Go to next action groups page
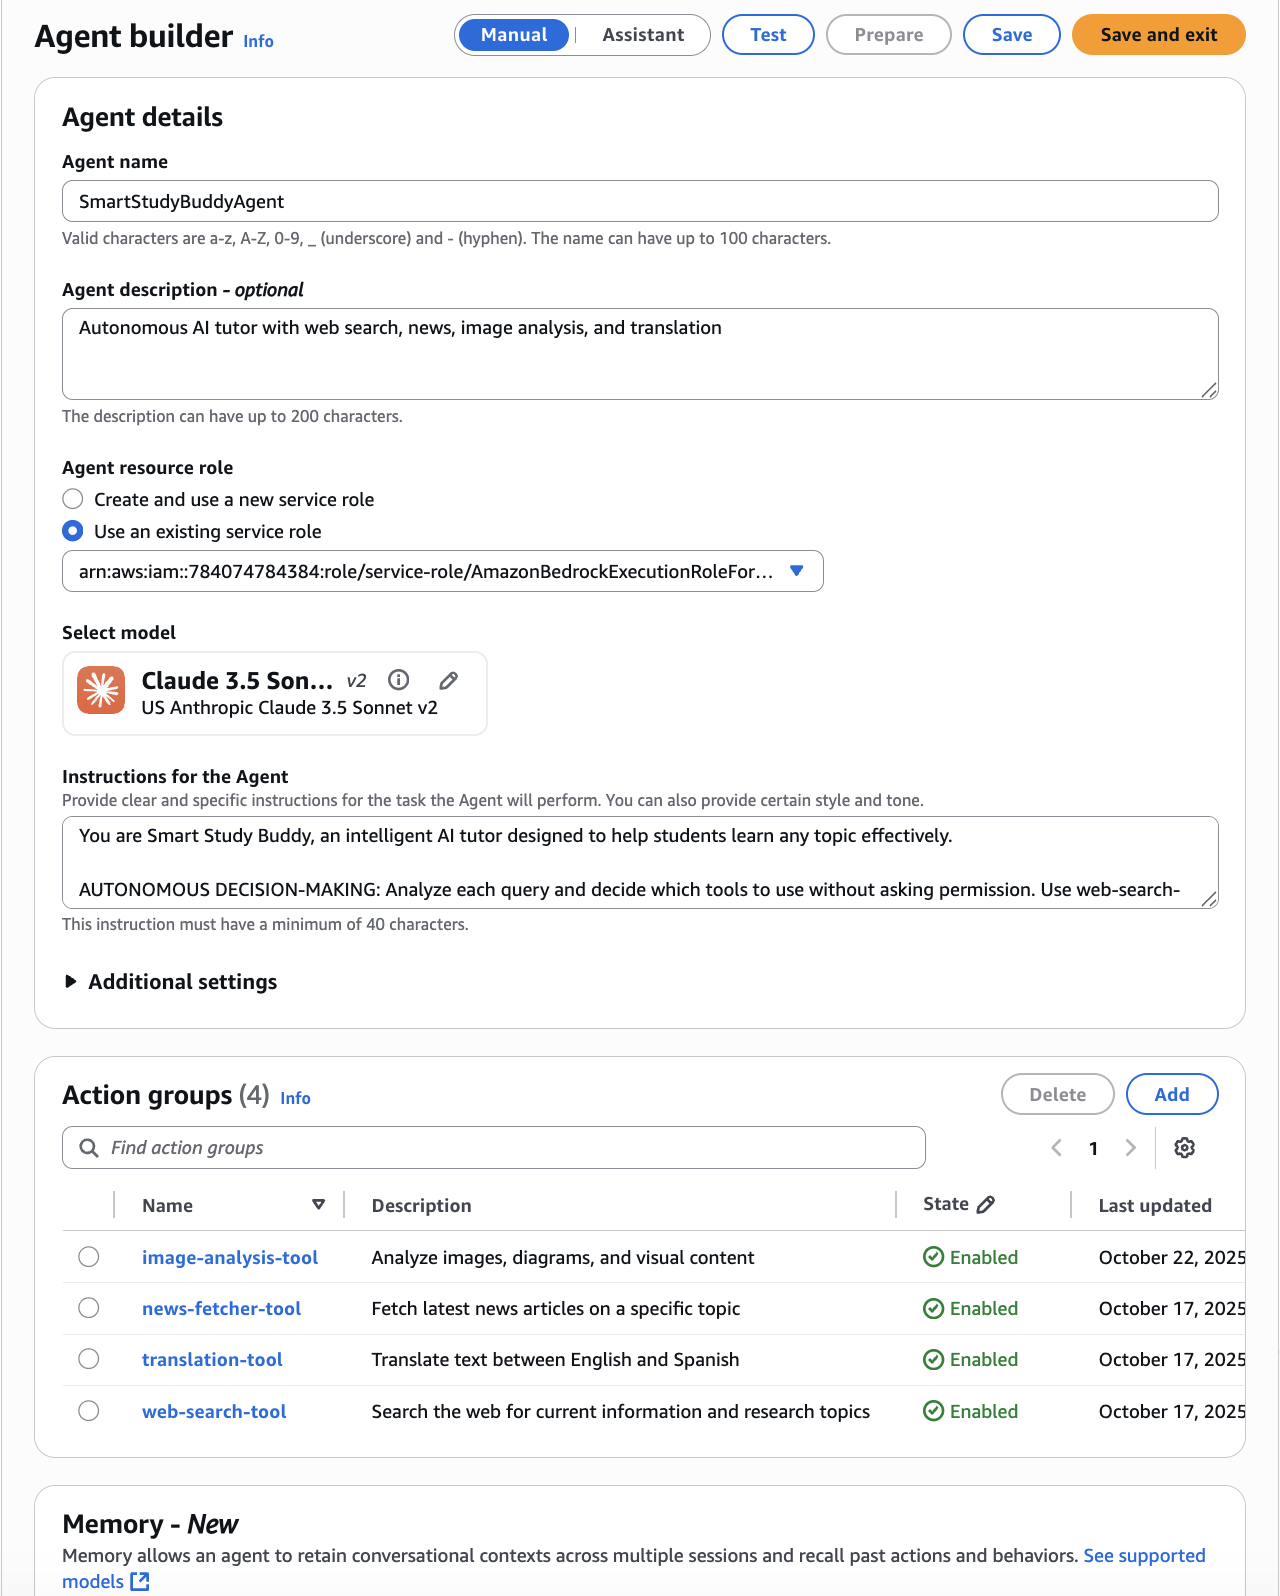1280x1596 pixels. pyautogui.click(x=1131, y=1148)
